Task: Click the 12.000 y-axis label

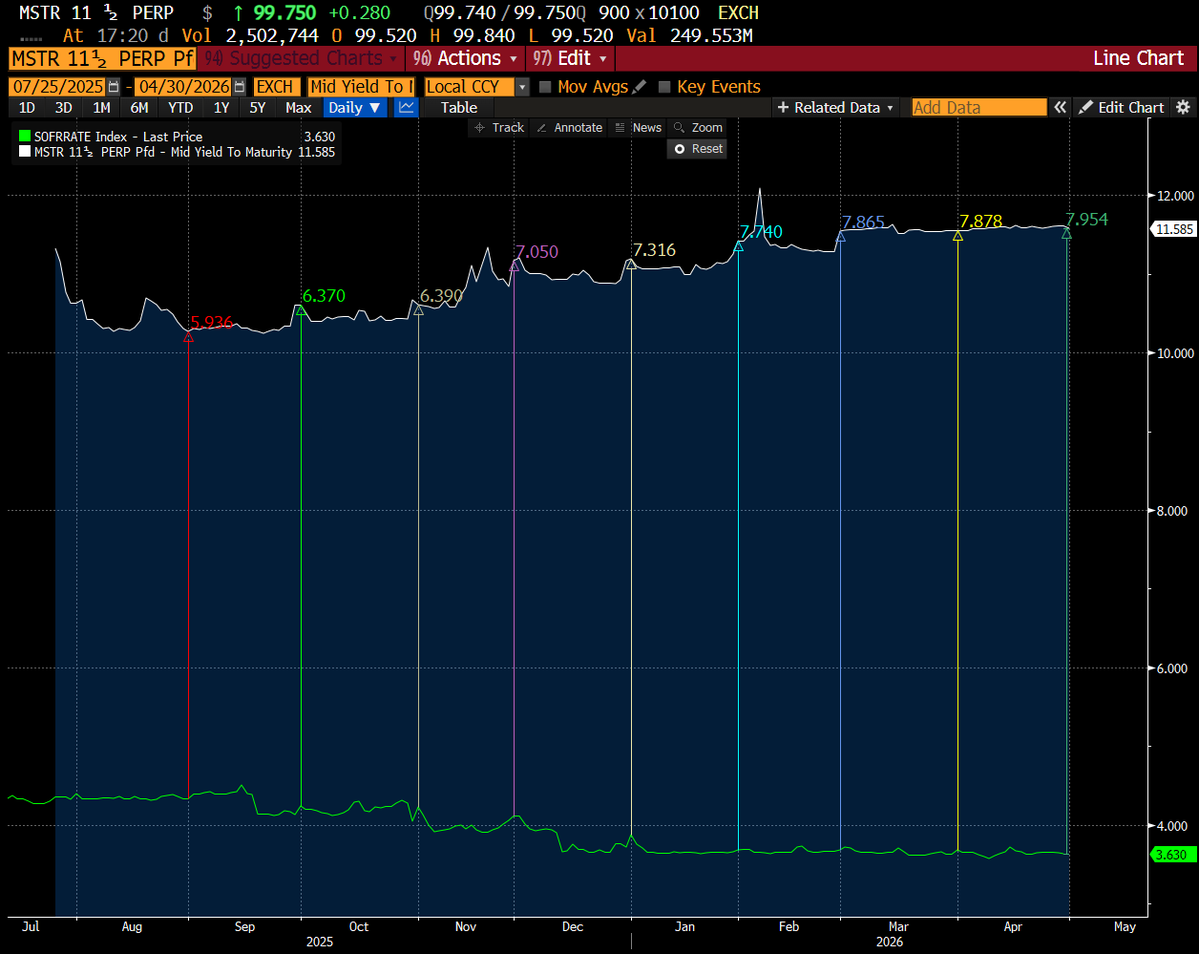Action: click(1175, 196)
